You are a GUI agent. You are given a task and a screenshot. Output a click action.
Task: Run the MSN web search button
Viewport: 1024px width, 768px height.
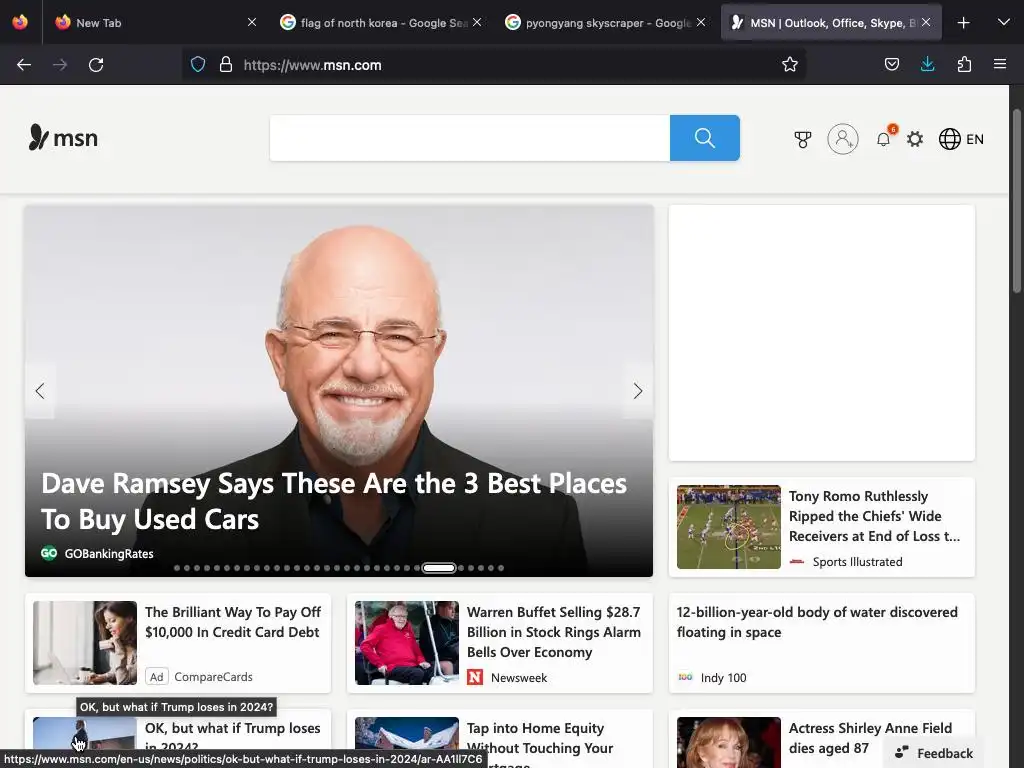point(705,138)
